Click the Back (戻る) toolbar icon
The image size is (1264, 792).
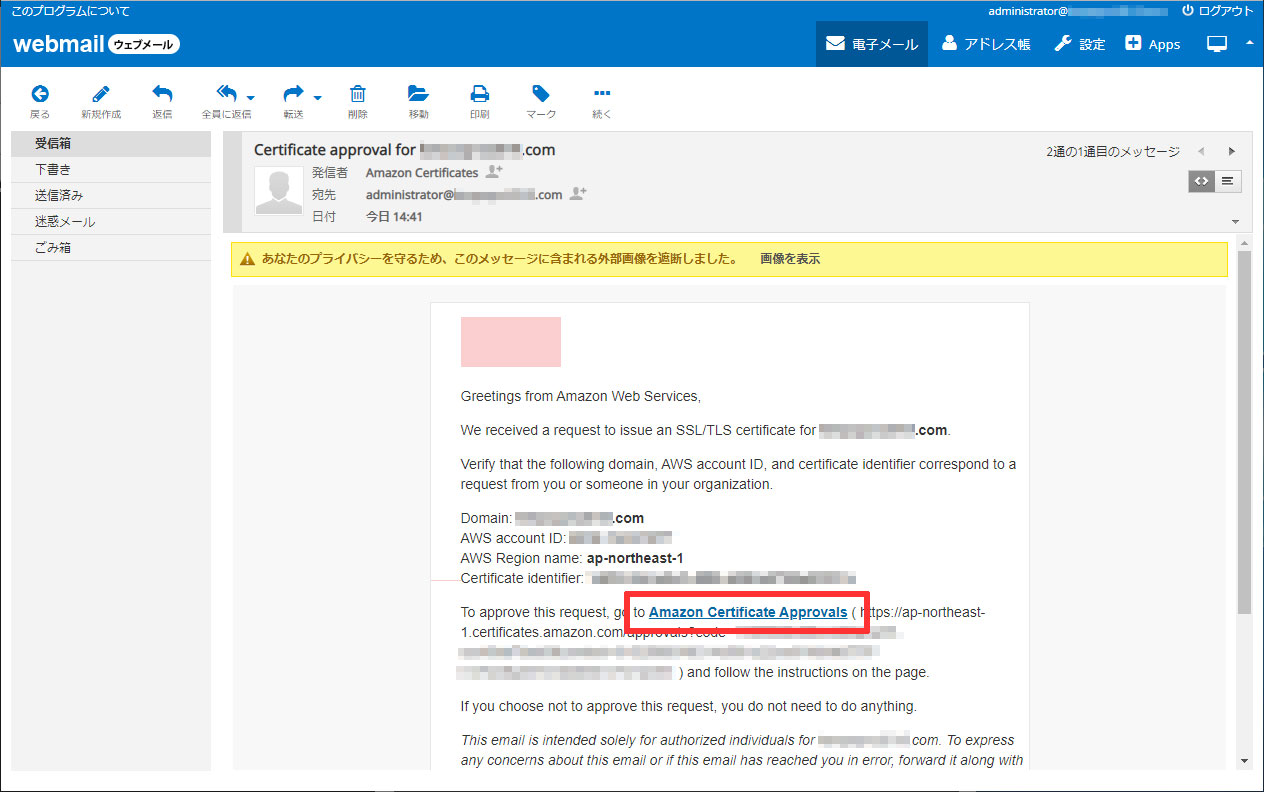[40, 101]
